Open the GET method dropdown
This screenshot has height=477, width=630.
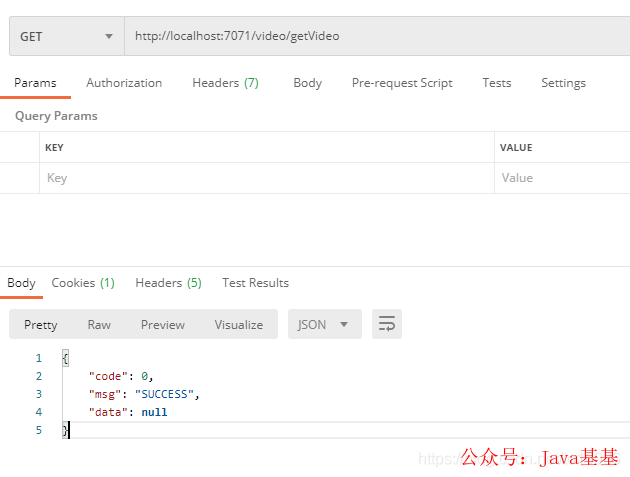[x=67, y=36]
